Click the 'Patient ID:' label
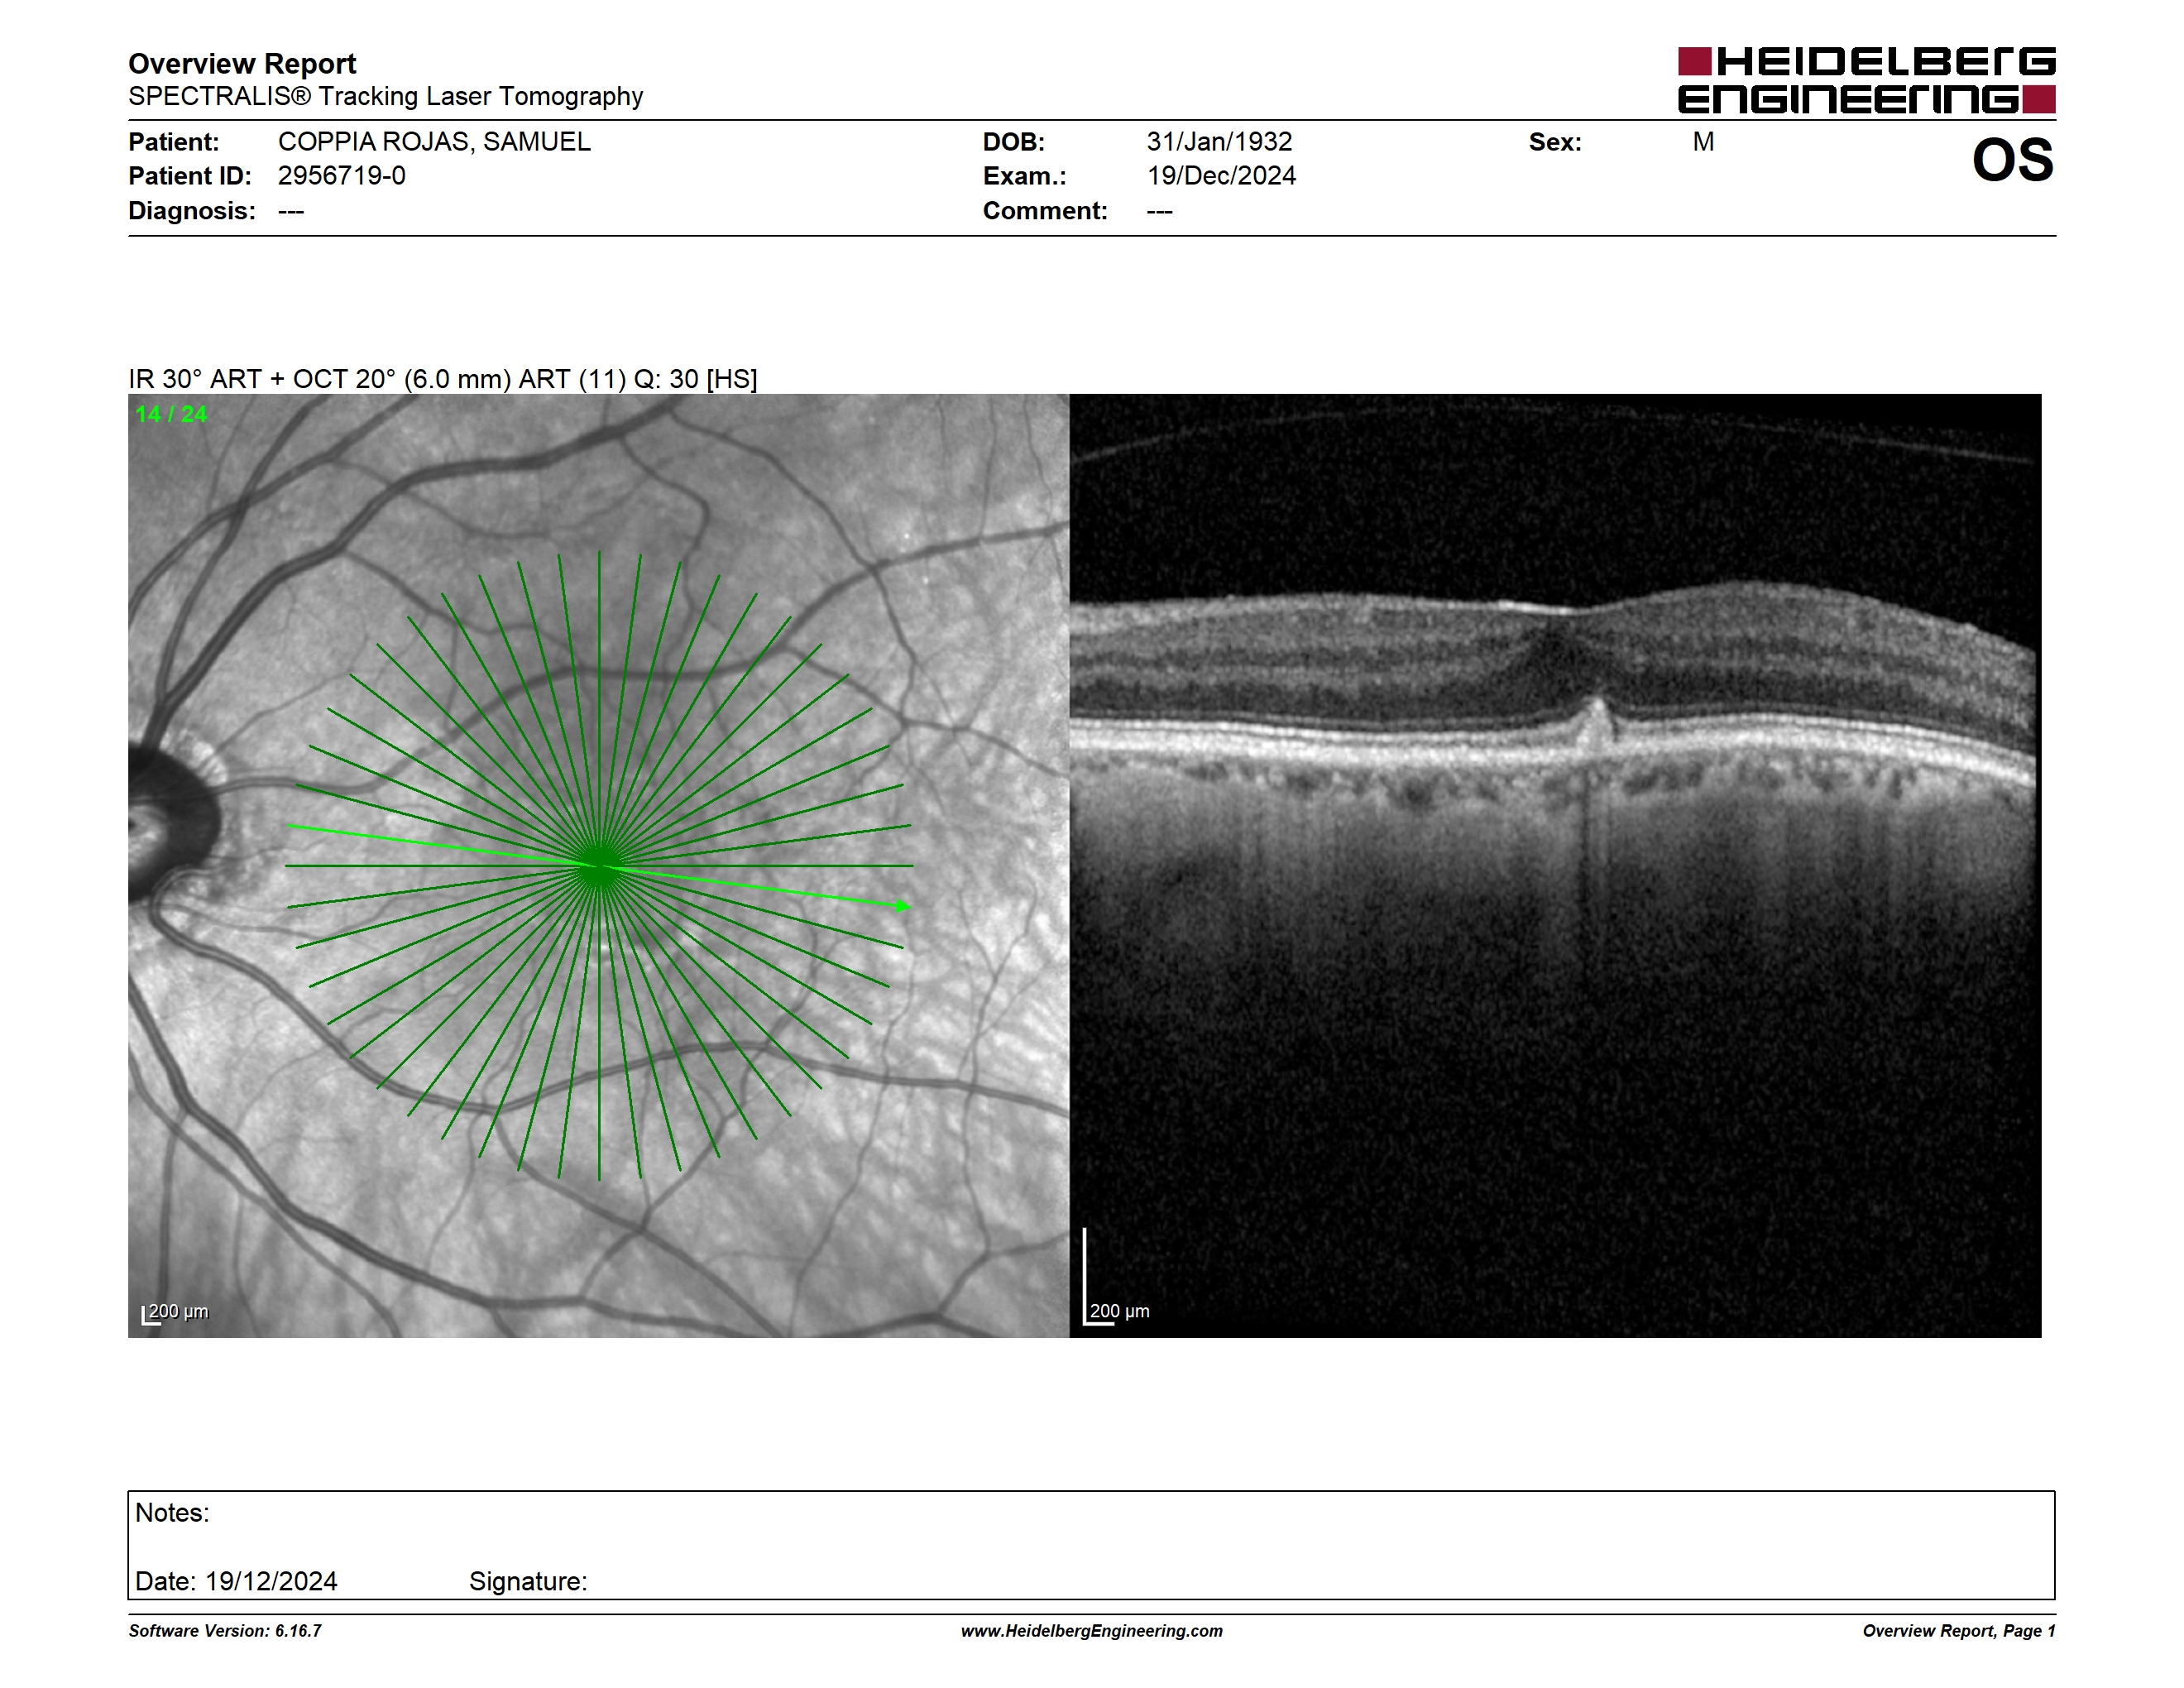The image size is (2184, 1688). (x=190, y=176)
